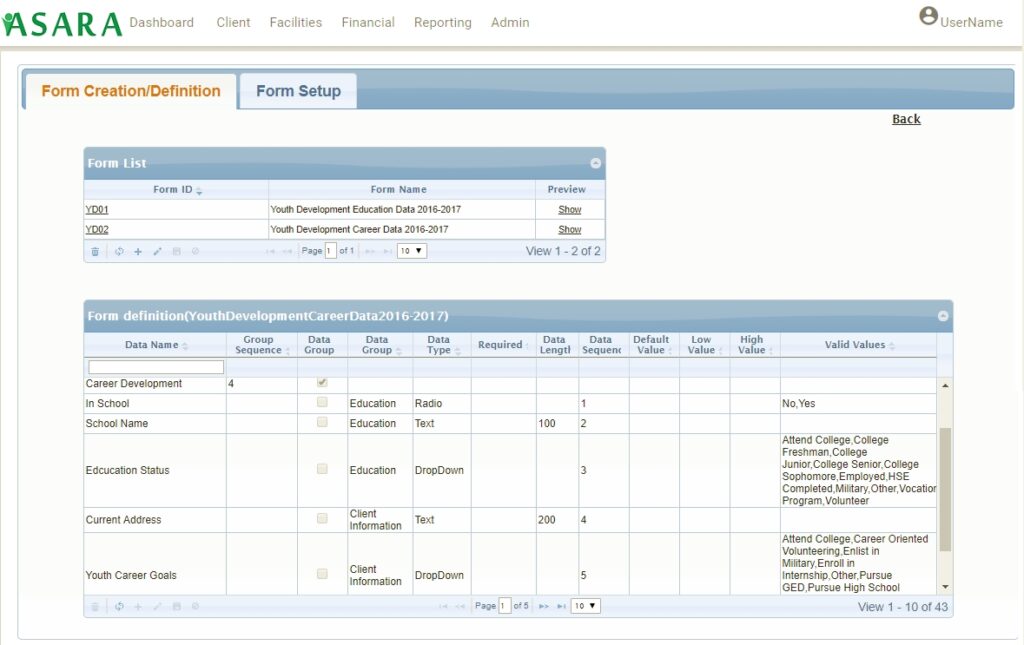1024x645 pixels.
Task: Show preview for form YD02
Action: click(570, 229)
